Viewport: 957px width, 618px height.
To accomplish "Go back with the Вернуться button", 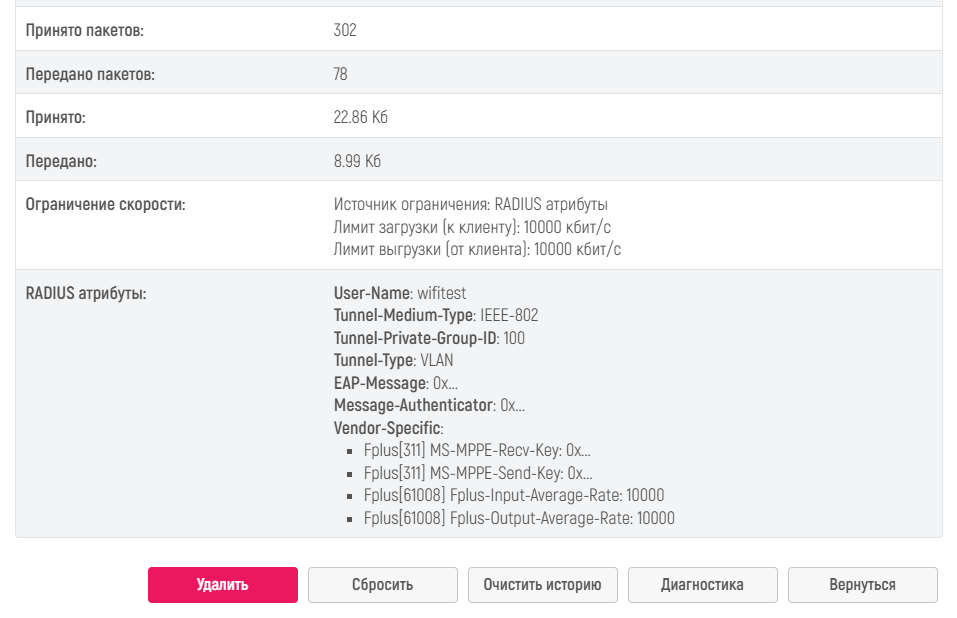I will click(862, 585).
